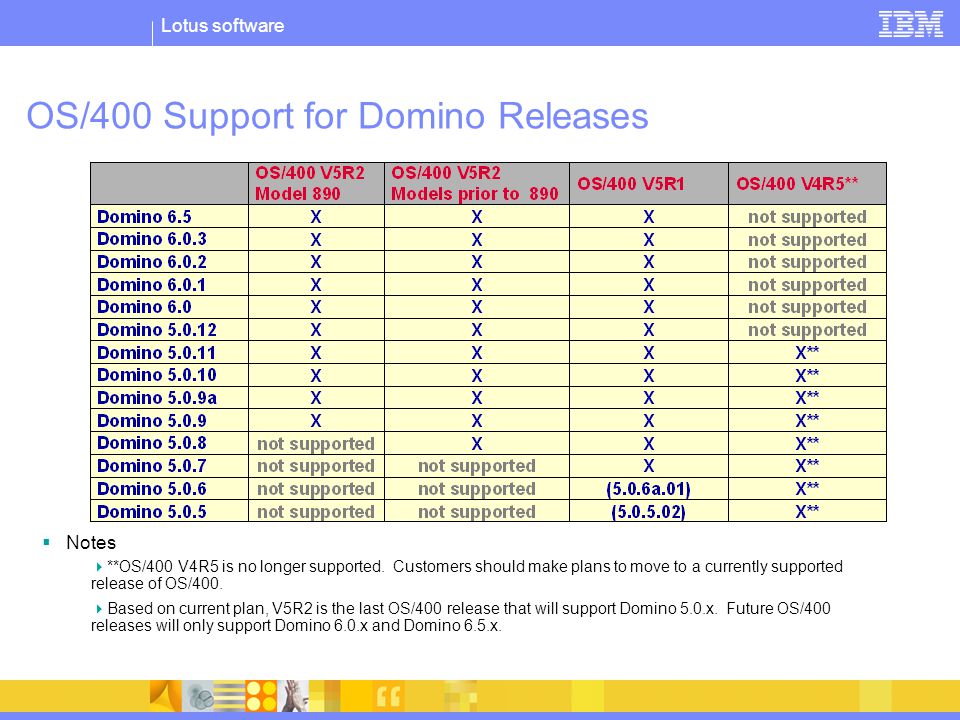Select the 'Domino 5.0.12' row label
Screen dimensions: 960x720
[x=157, y=330]
